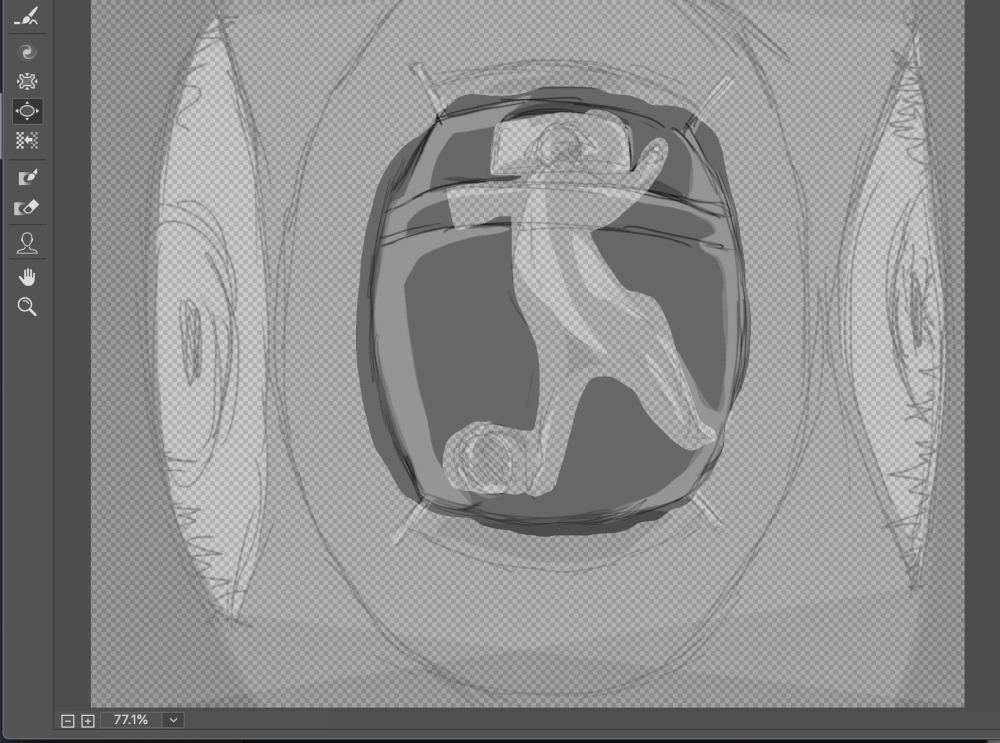Open the zoom percentage dropdown arrow

tap(174, 720)
